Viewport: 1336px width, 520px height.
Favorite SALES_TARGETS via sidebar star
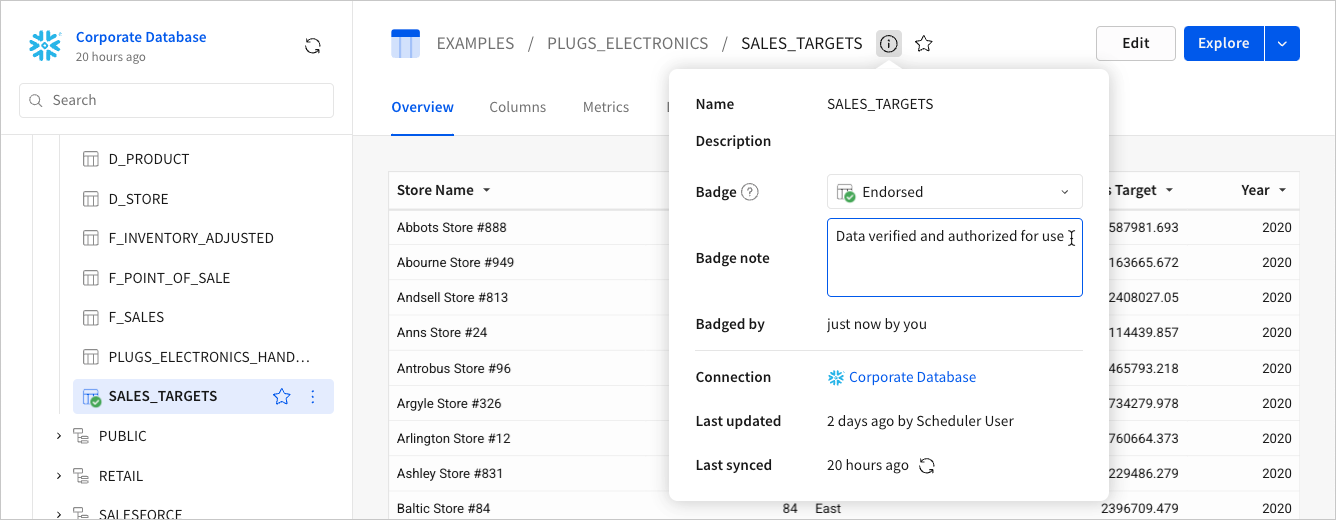[x=282, y=397]
